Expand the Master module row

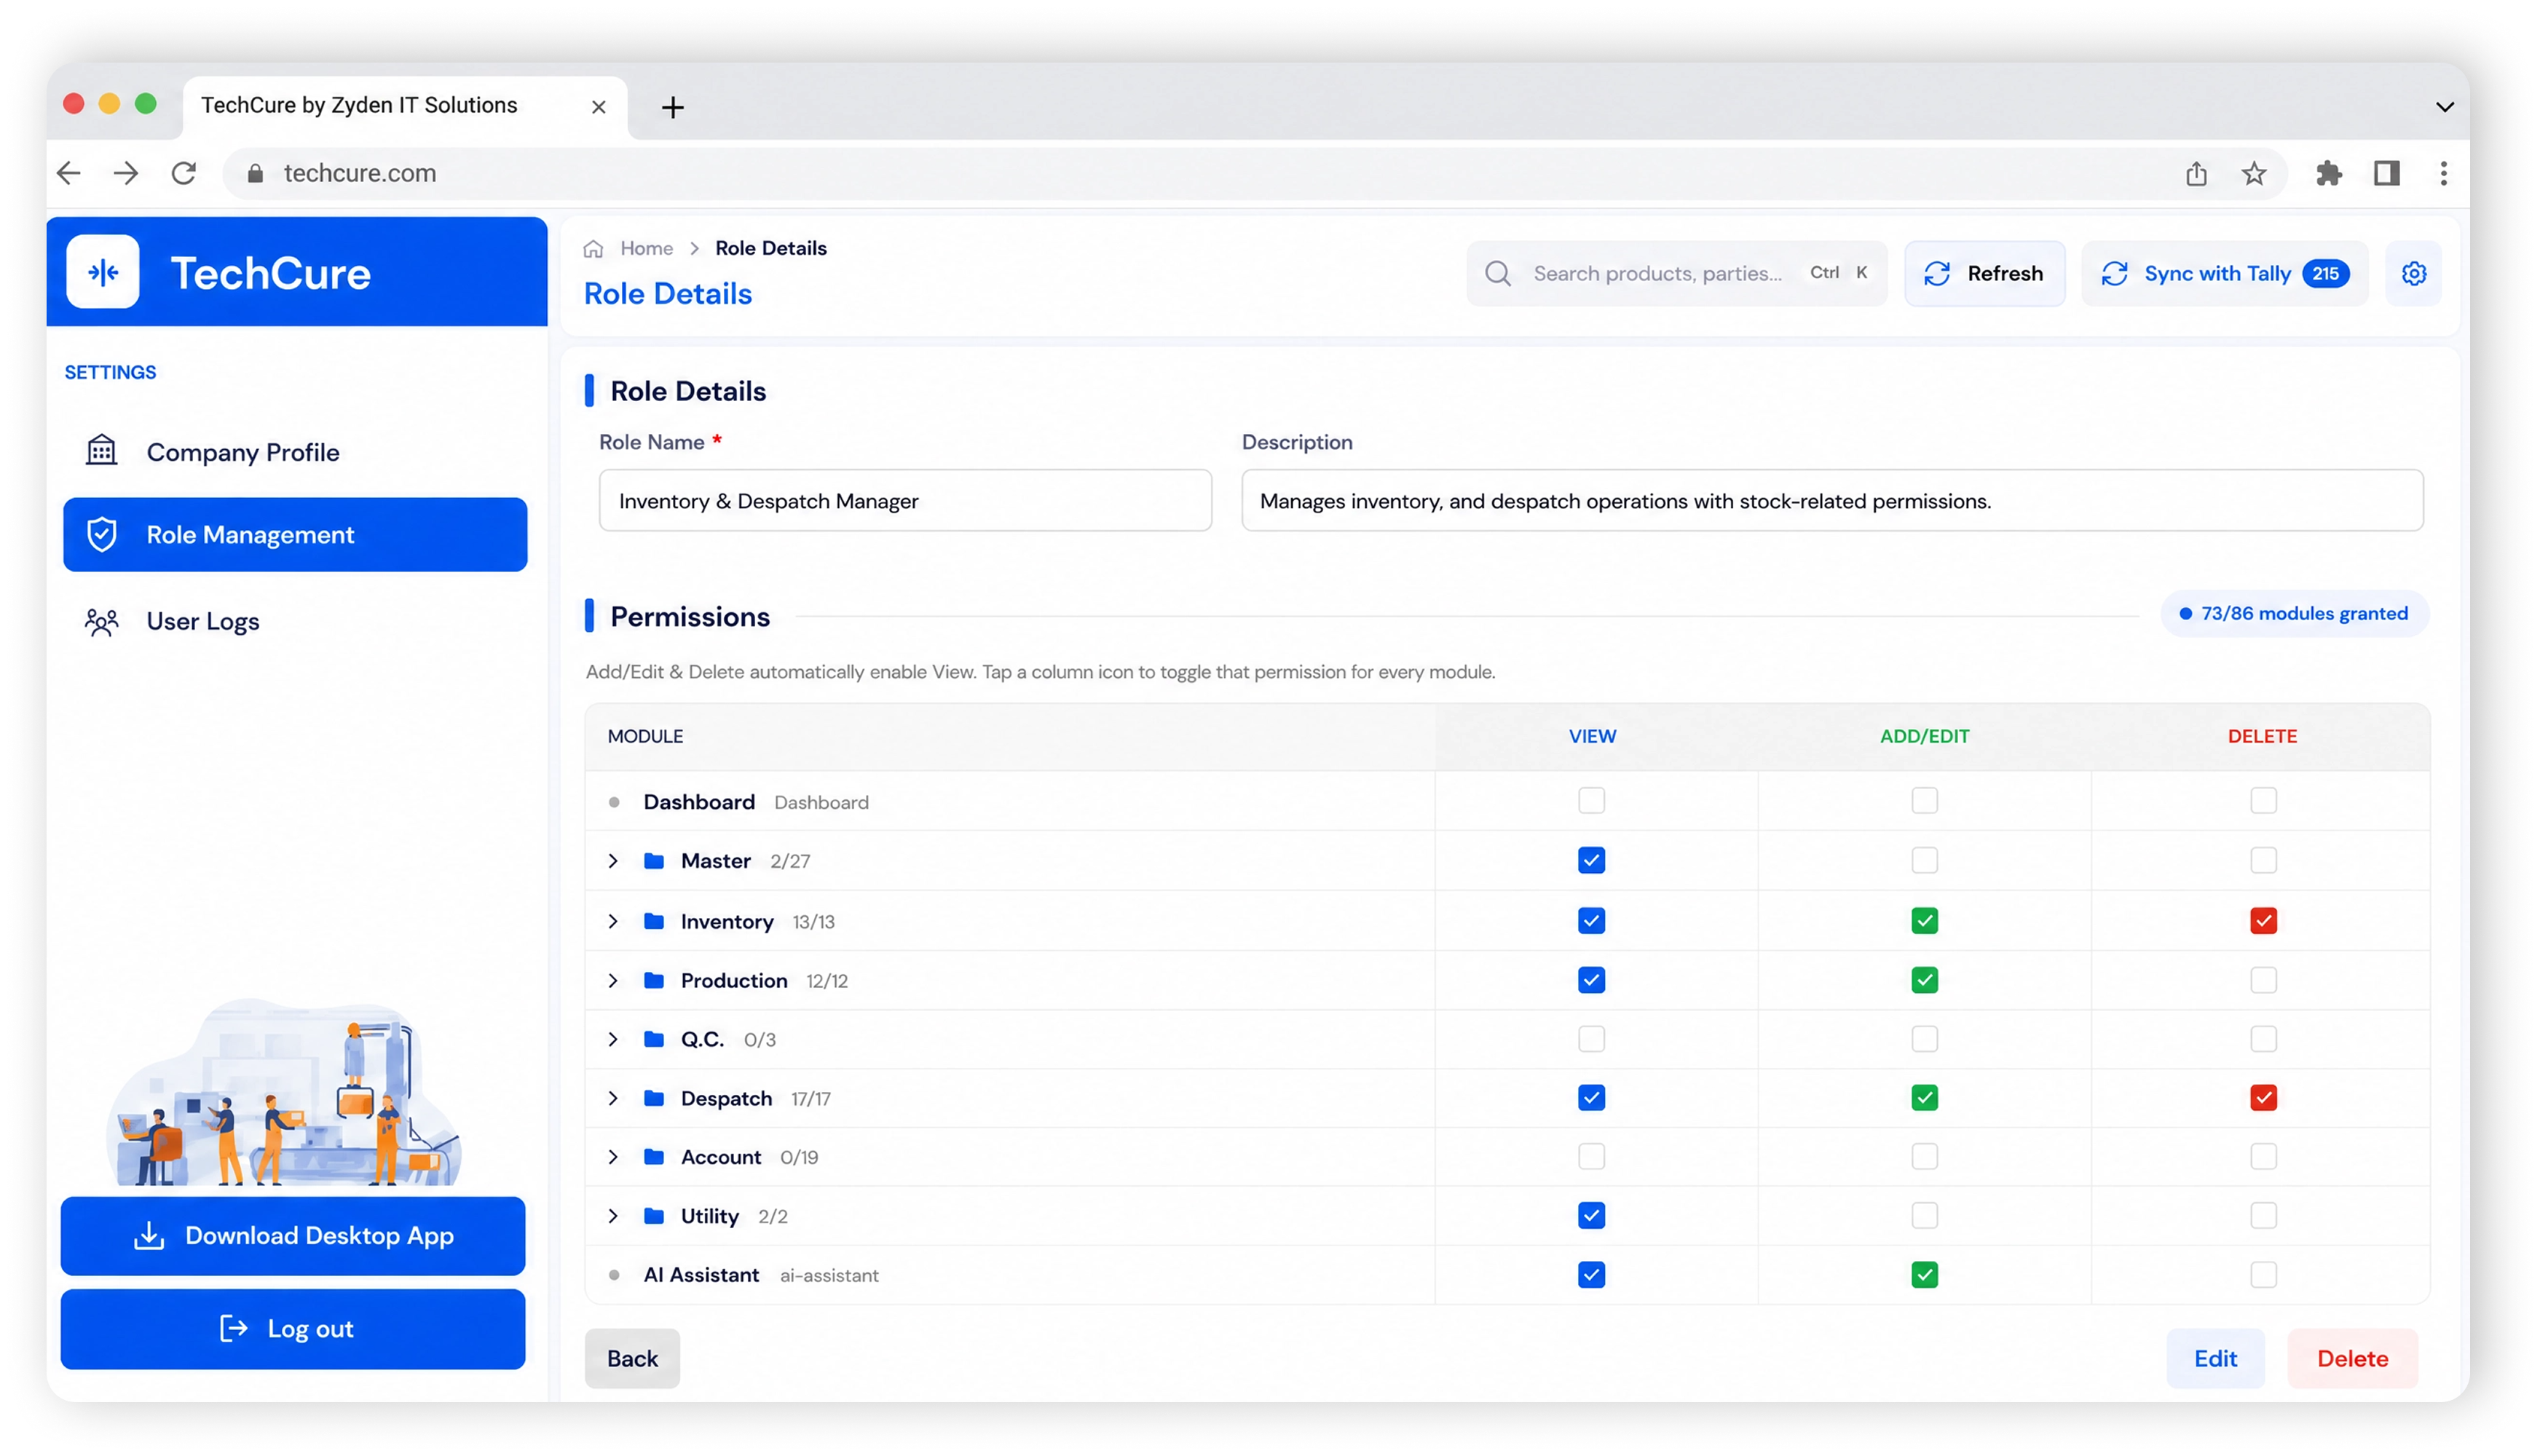613,861
